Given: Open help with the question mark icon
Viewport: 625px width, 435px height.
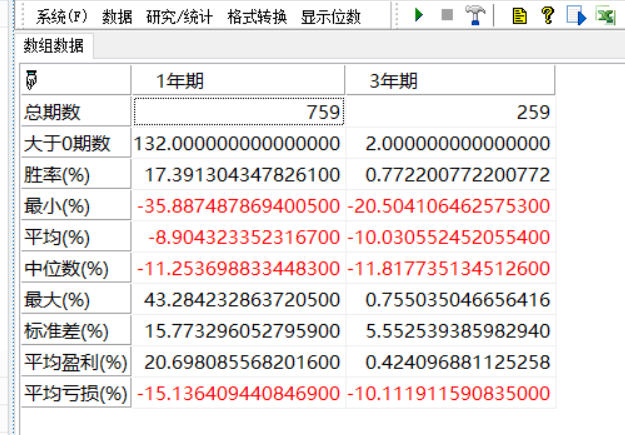Looking at the screenshot, I should tap(547, 16).
